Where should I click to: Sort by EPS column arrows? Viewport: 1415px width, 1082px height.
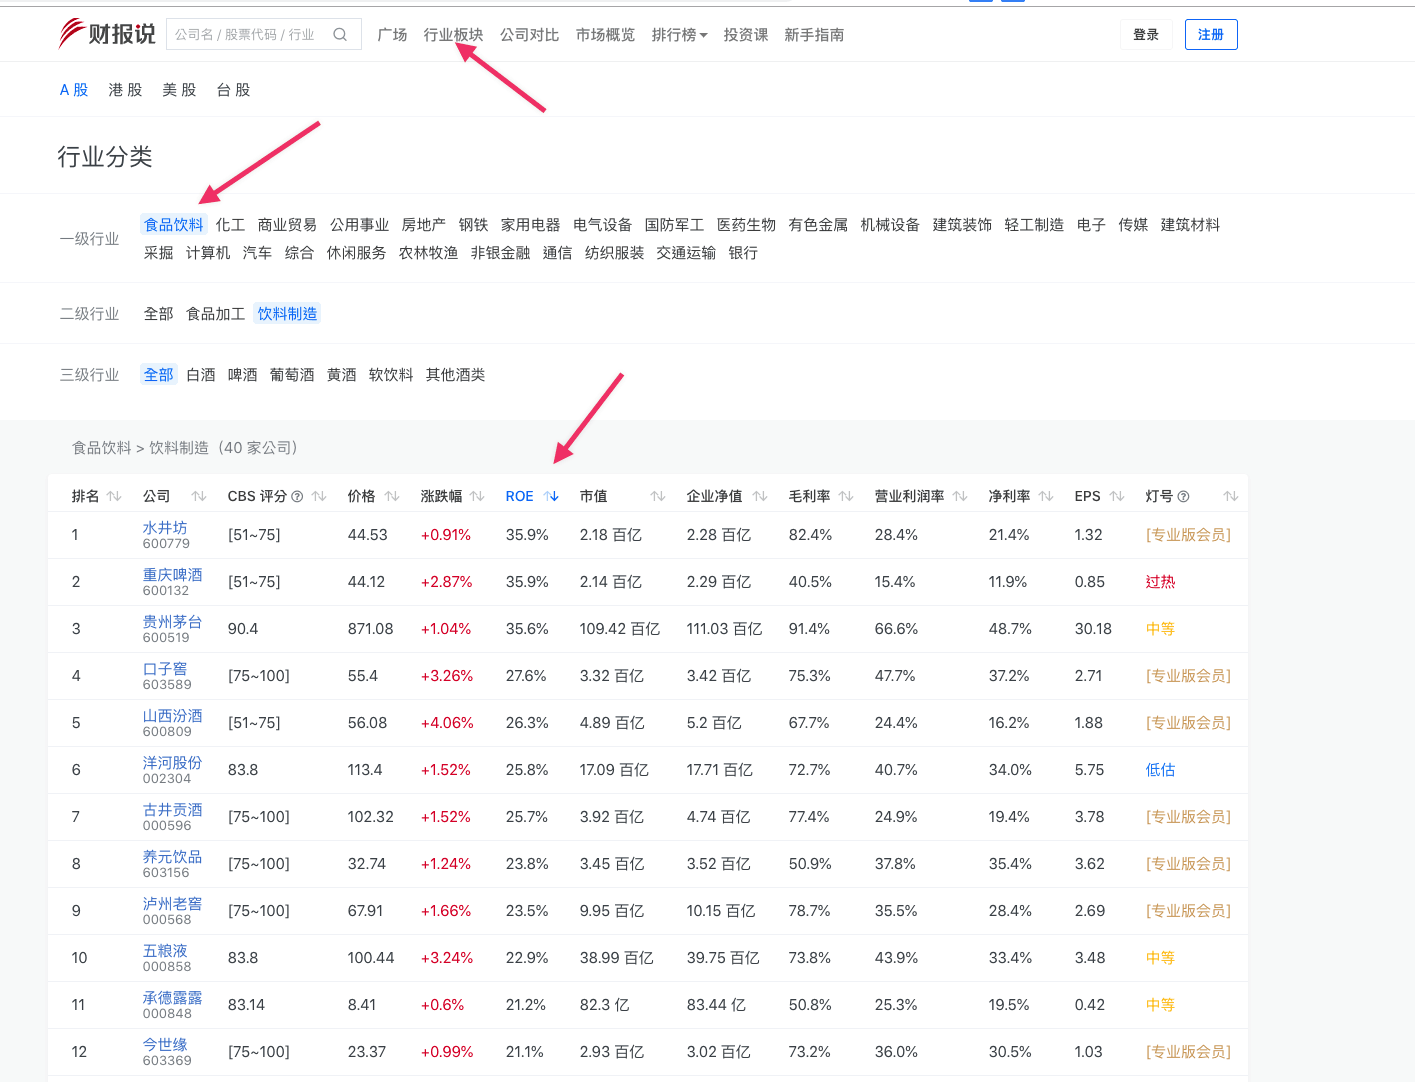click(1117, 496)
